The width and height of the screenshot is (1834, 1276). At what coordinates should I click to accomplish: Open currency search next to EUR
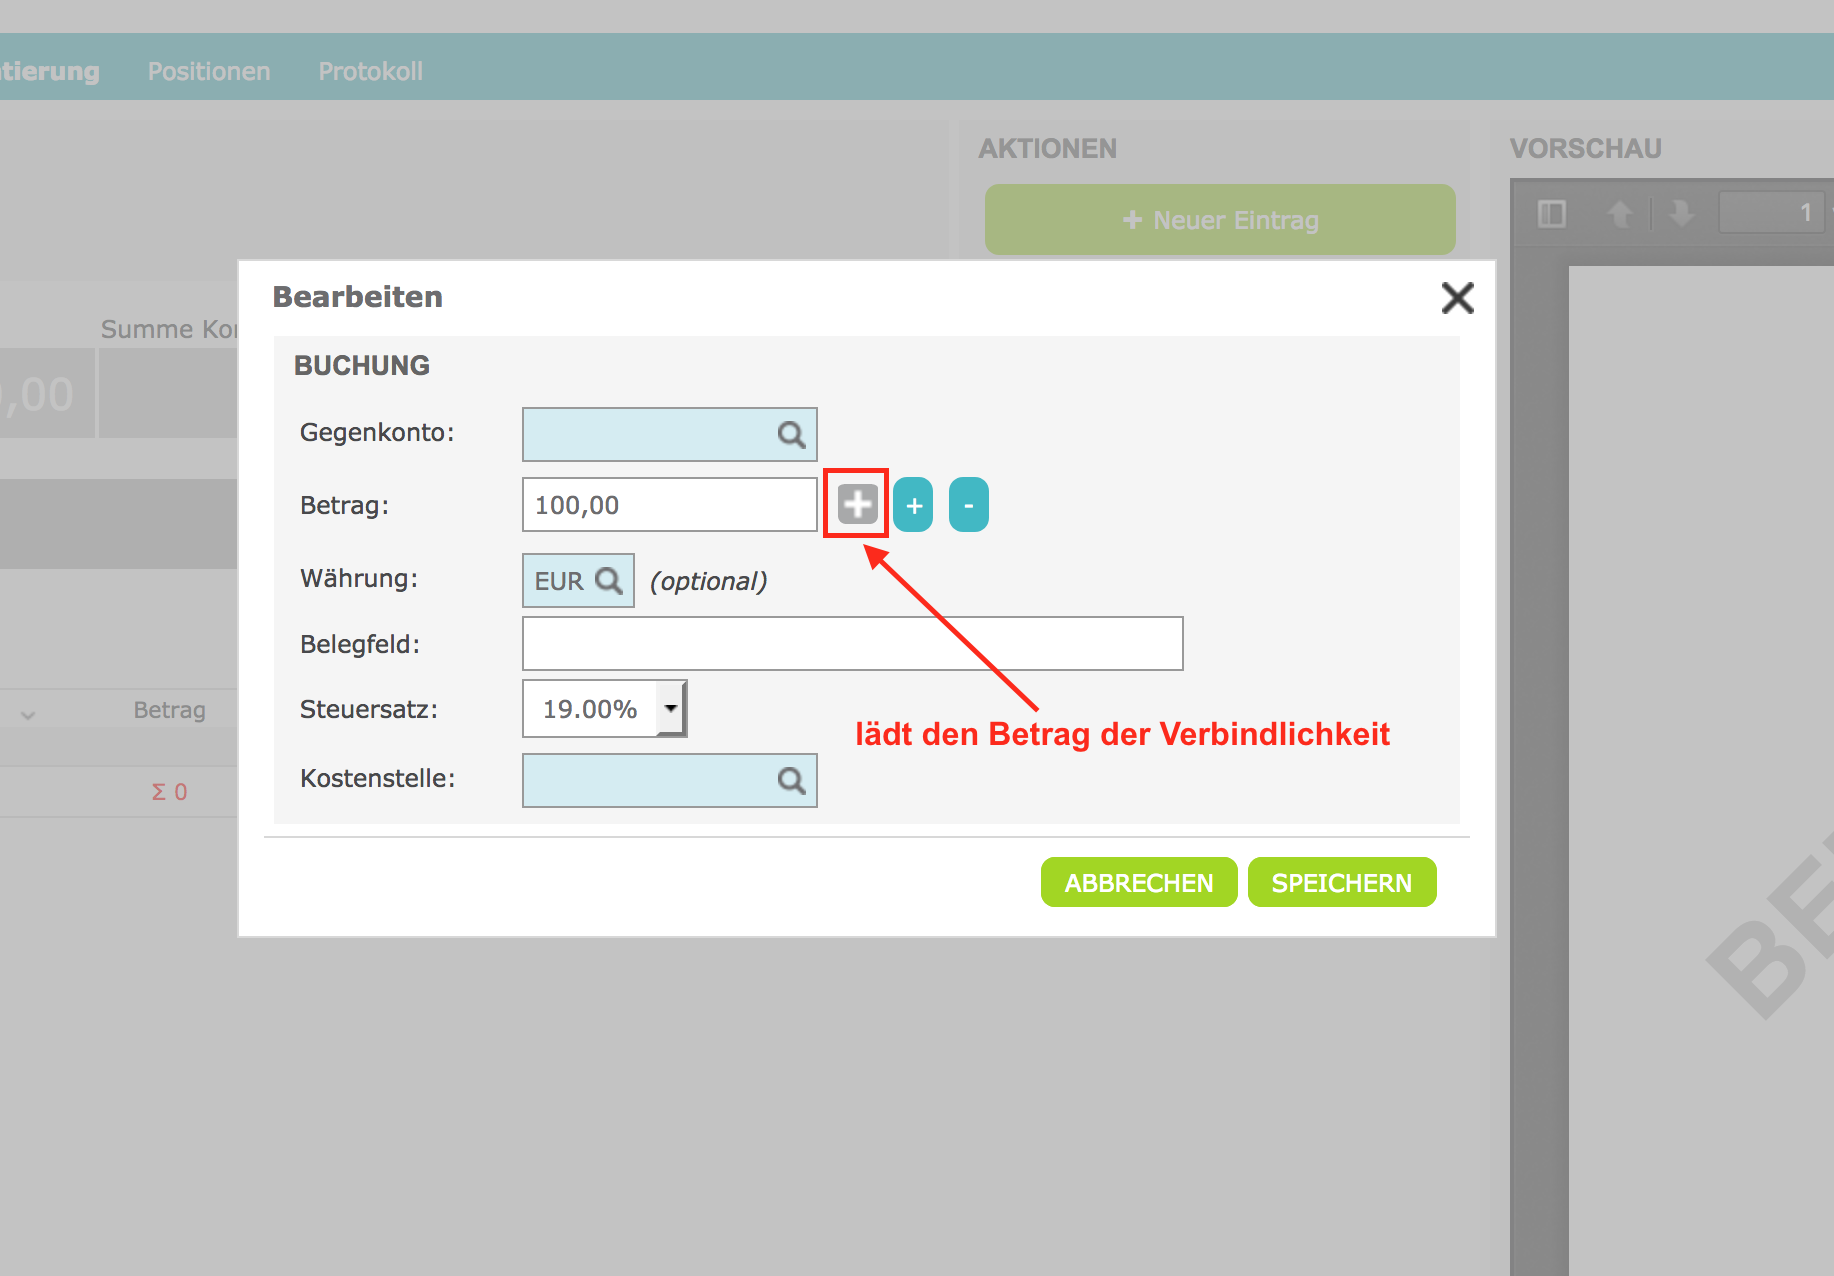[609, 581]
